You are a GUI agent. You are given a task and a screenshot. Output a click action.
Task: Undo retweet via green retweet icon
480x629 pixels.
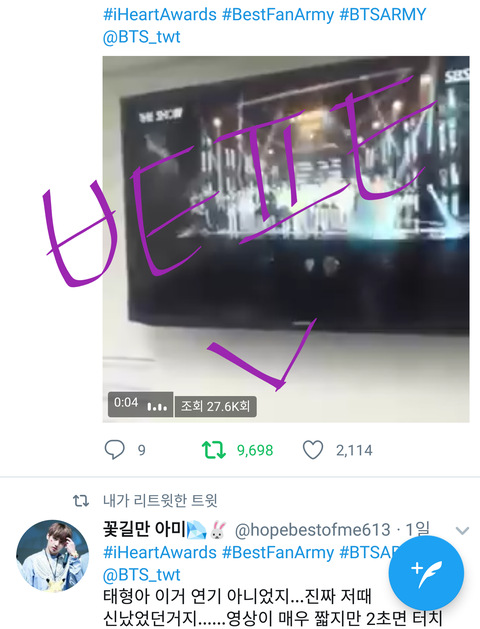pos(214,450)
